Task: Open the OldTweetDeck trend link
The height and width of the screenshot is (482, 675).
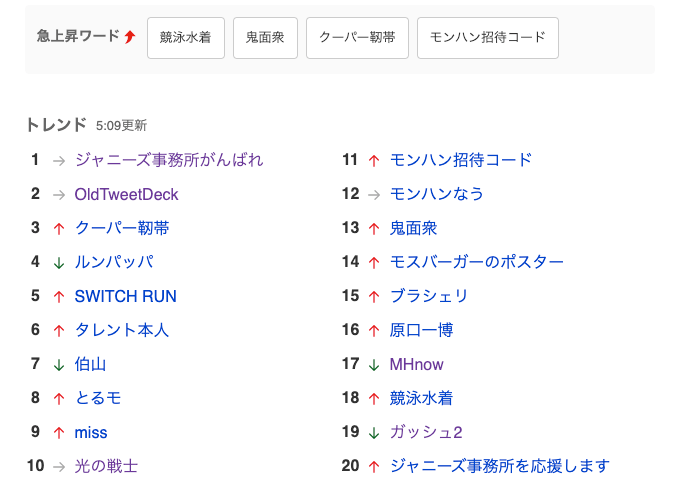Action: tap(126, 195)
